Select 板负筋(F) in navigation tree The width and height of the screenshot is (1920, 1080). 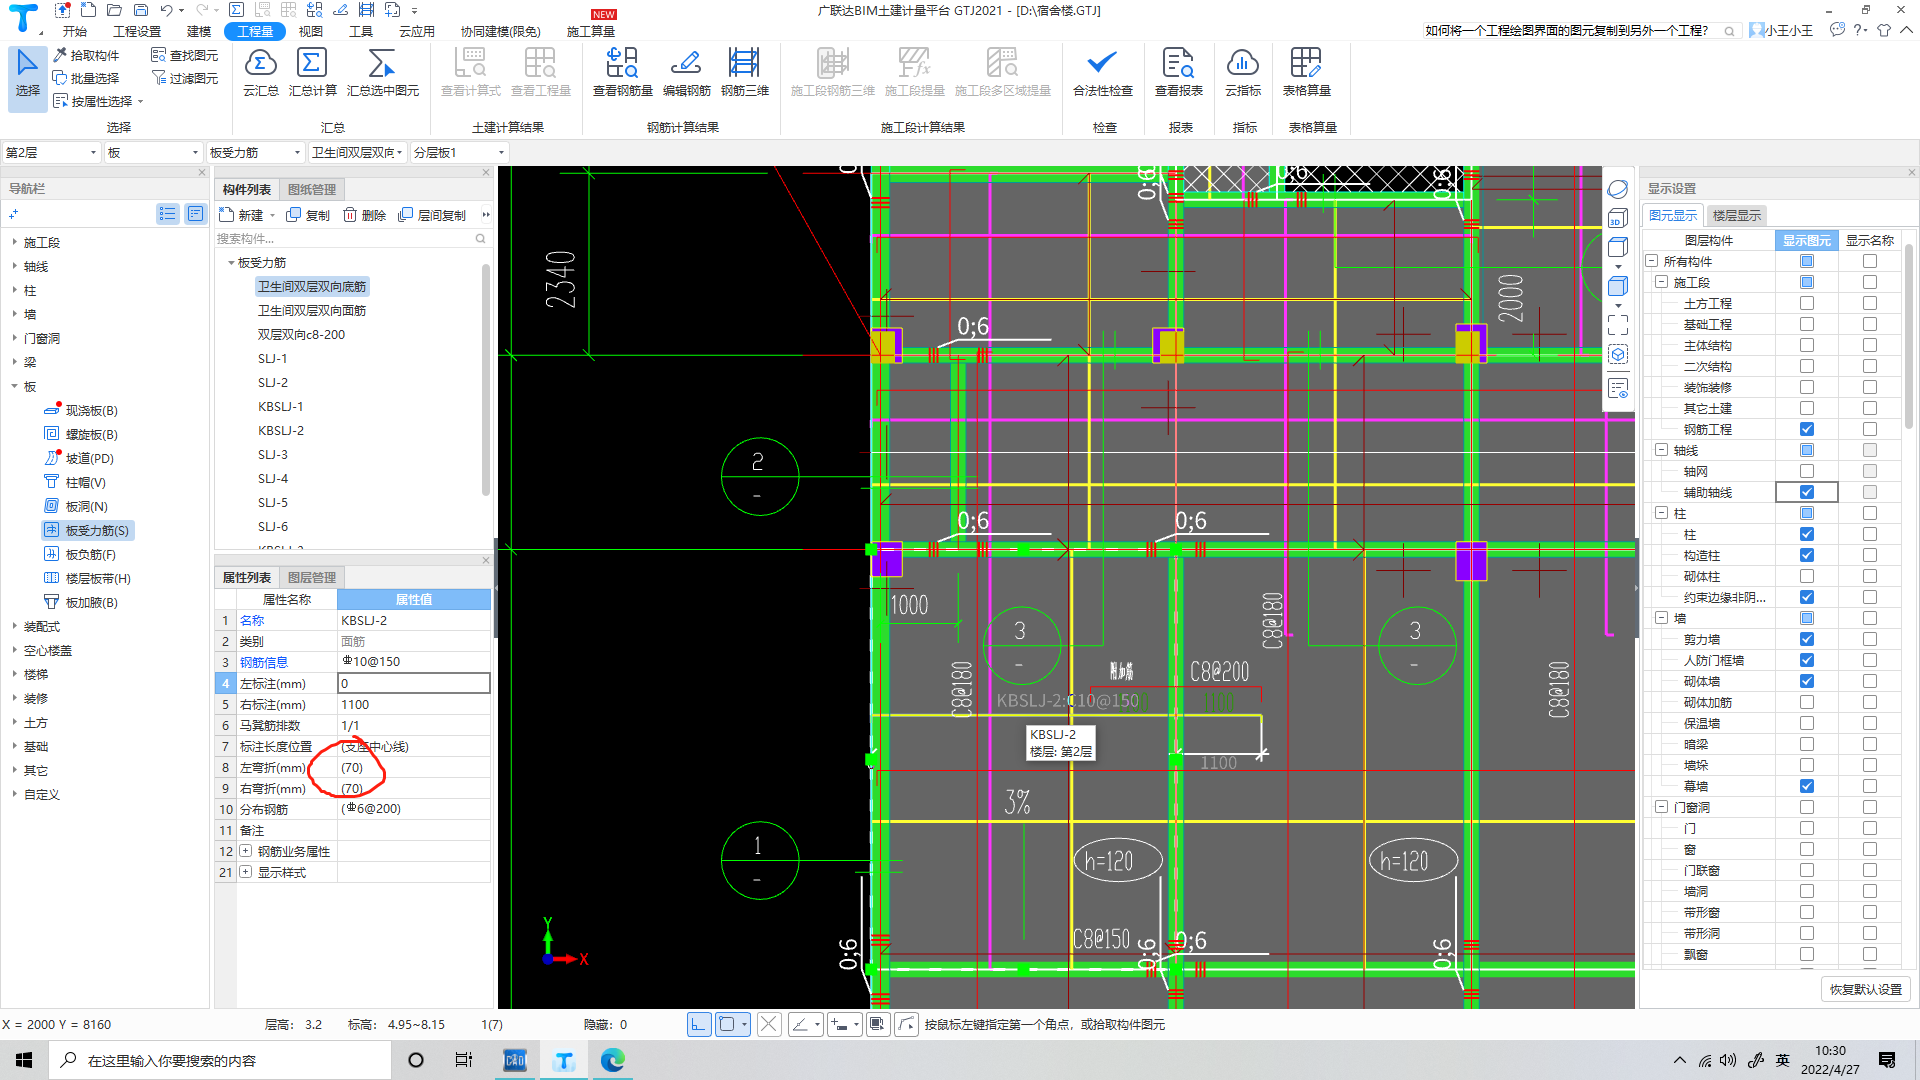tap(80, 554)
